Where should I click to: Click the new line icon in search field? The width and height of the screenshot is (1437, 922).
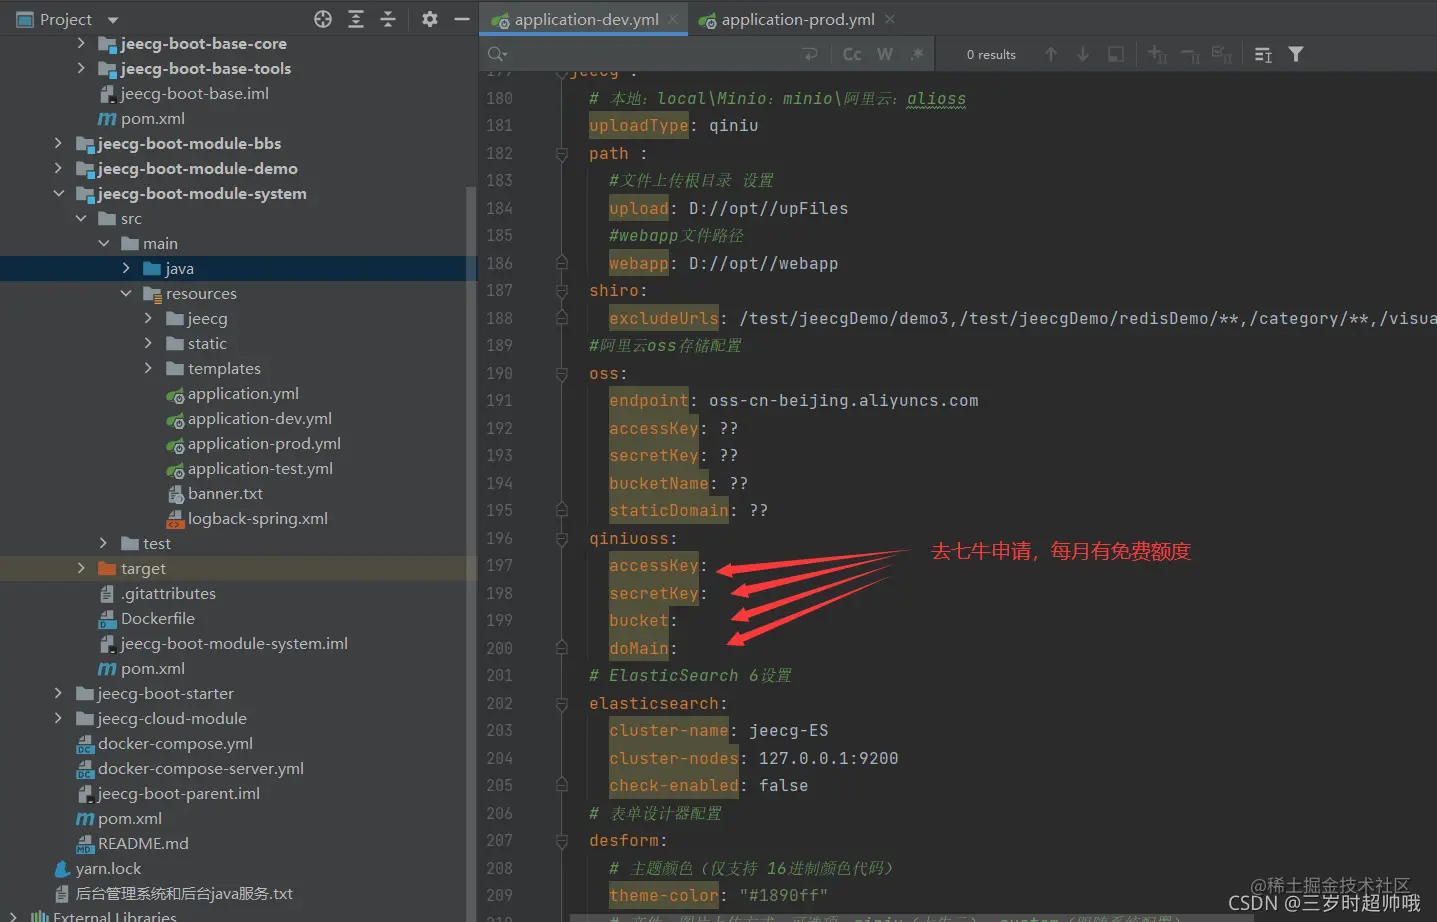[810, 54]
